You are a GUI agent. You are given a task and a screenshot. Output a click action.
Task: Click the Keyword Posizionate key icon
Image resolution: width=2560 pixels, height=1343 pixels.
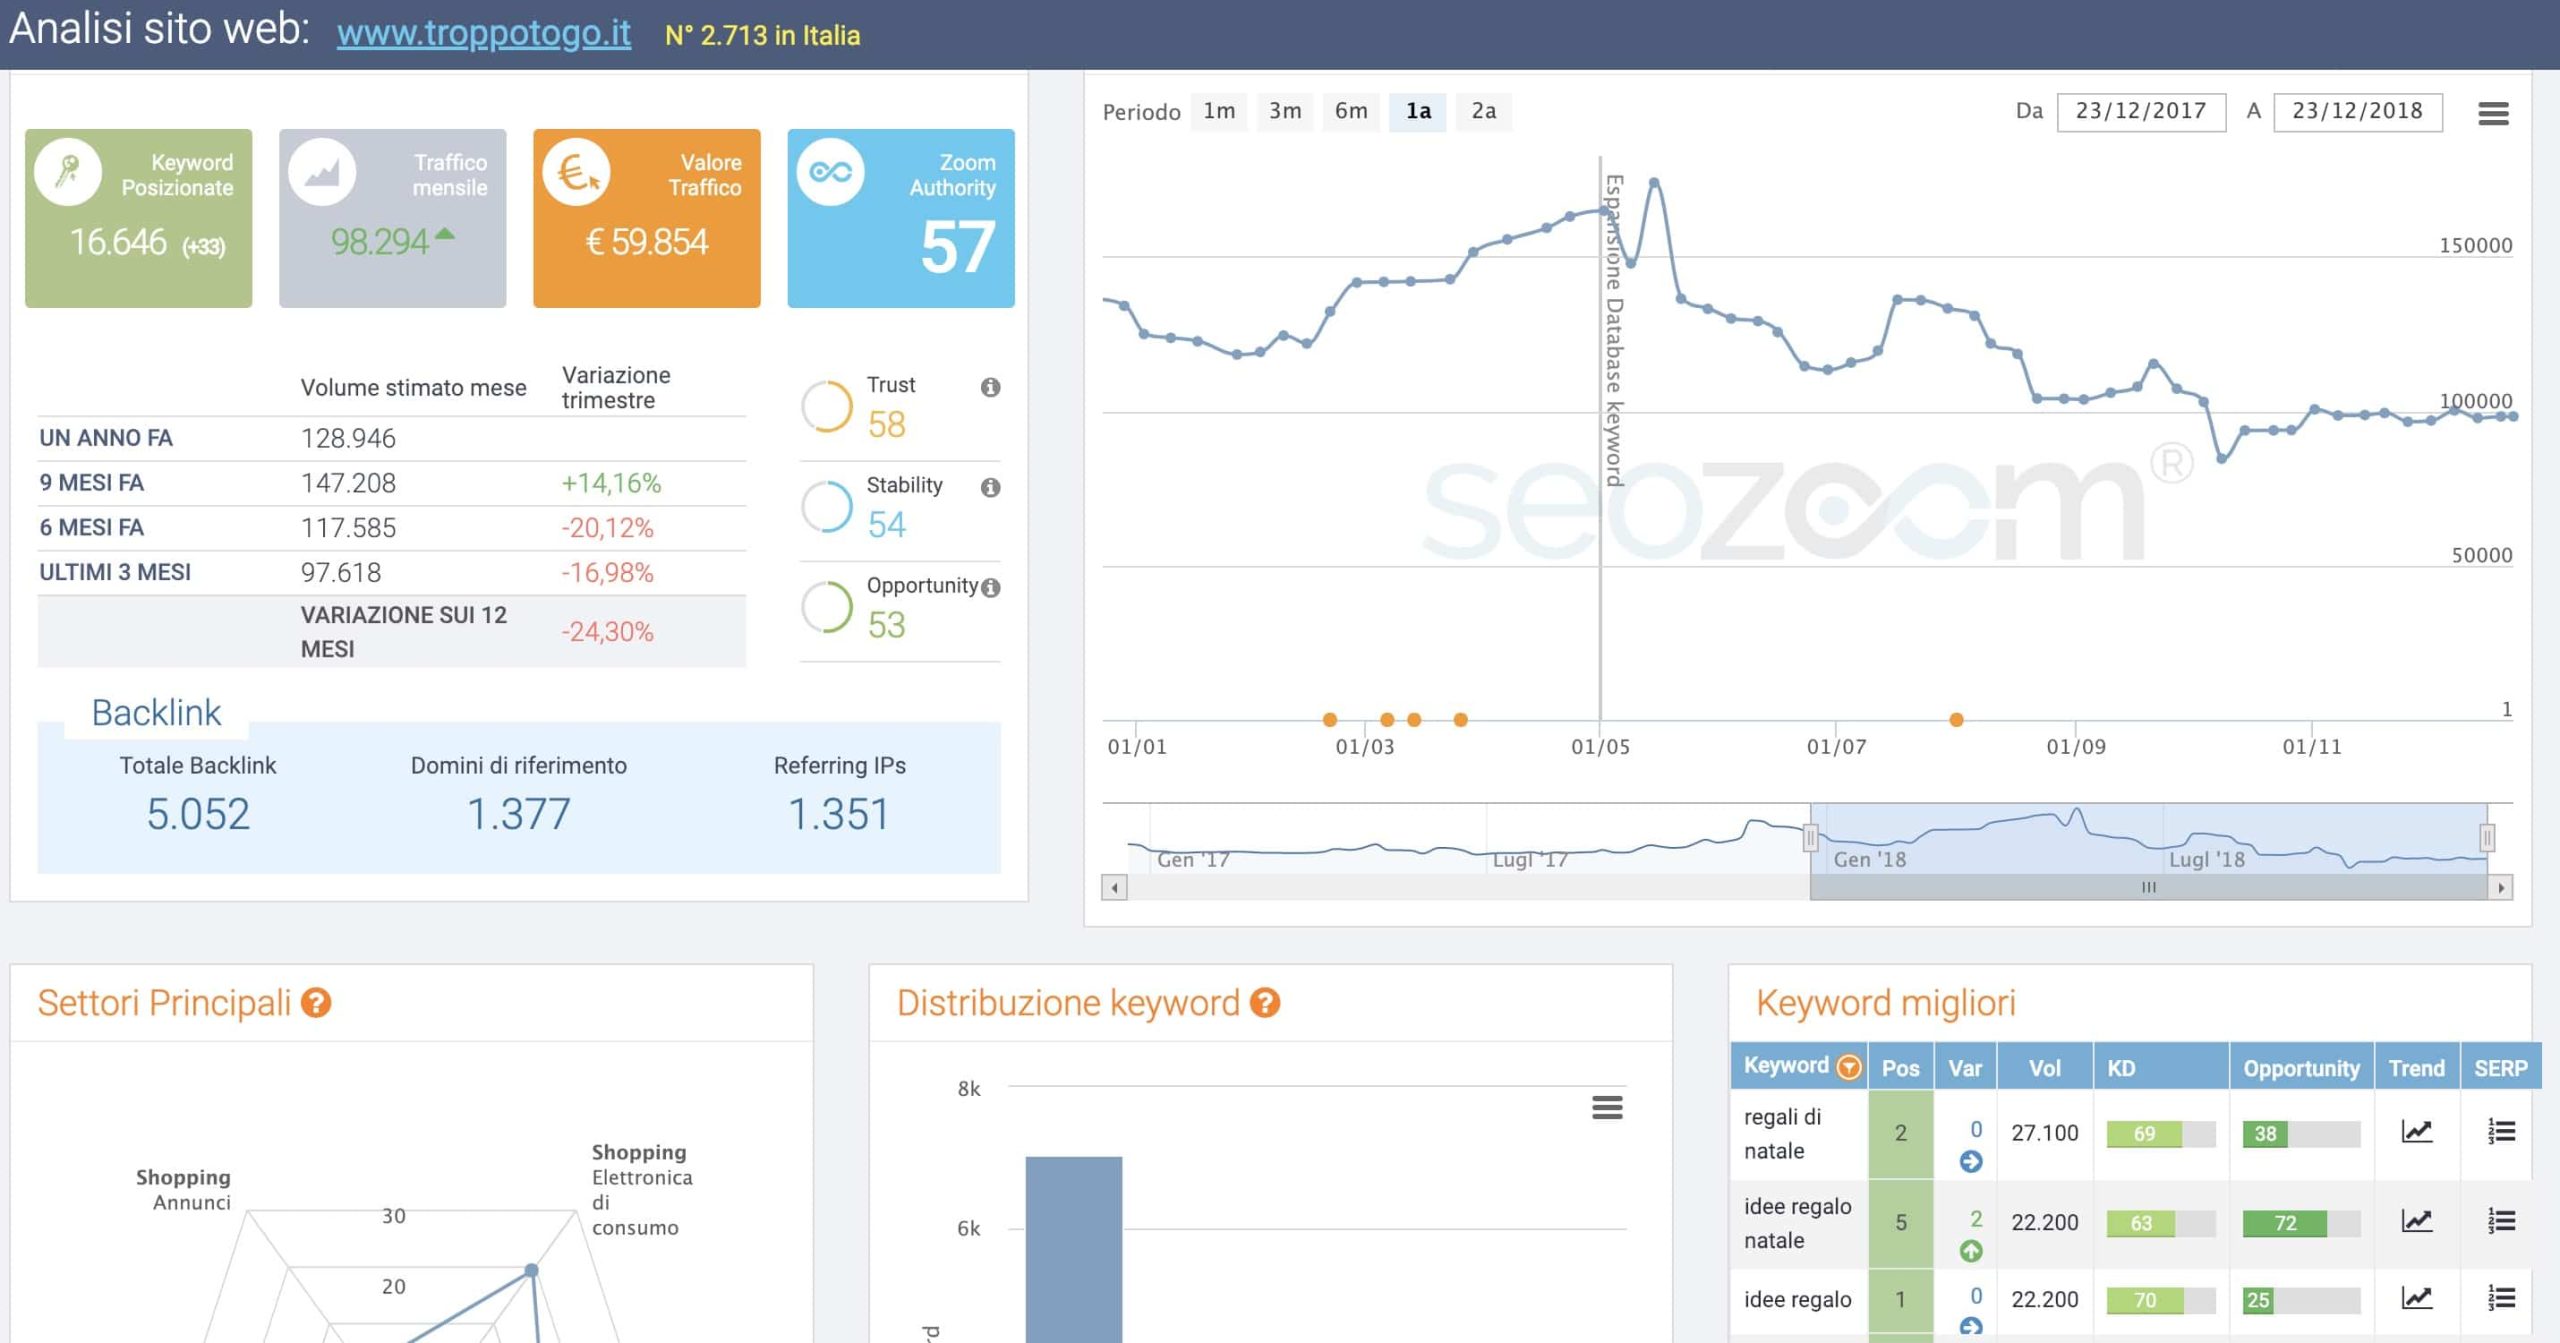[x=70, y=172]
